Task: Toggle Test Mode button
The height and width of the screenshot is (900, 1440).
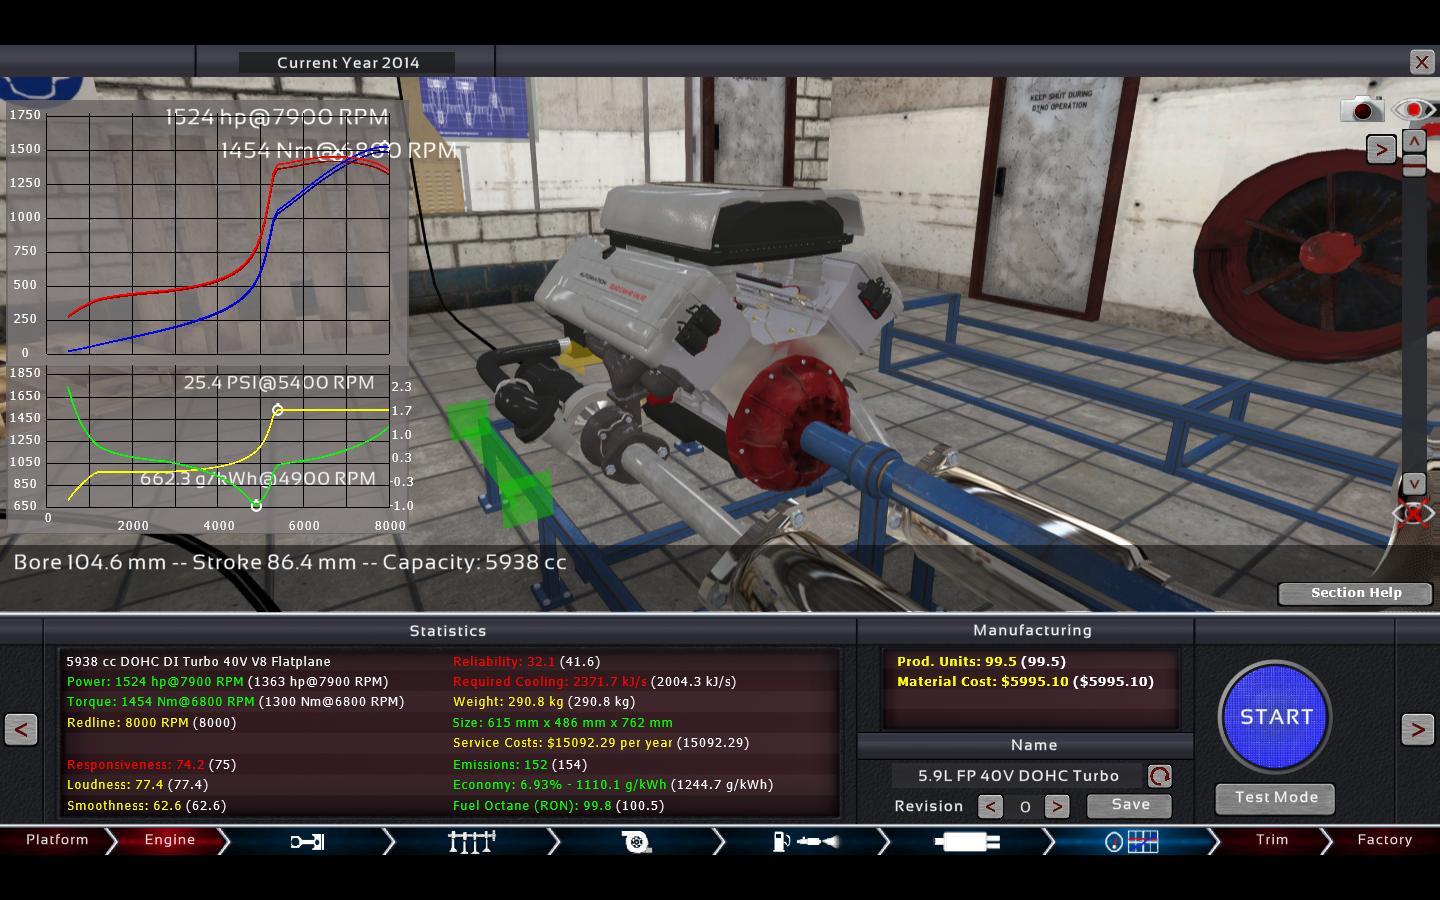Action: point(1275,798)
